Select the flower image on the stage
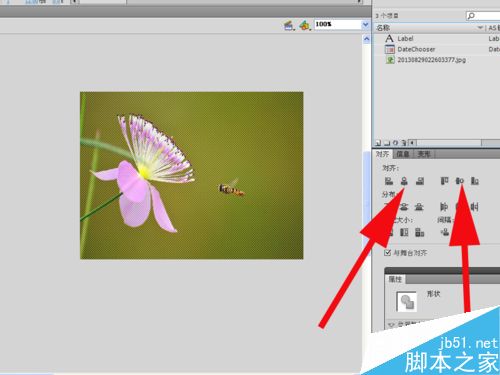Viewport: 500px width, 375px height. pyautogui.click(x=192, y=175)
